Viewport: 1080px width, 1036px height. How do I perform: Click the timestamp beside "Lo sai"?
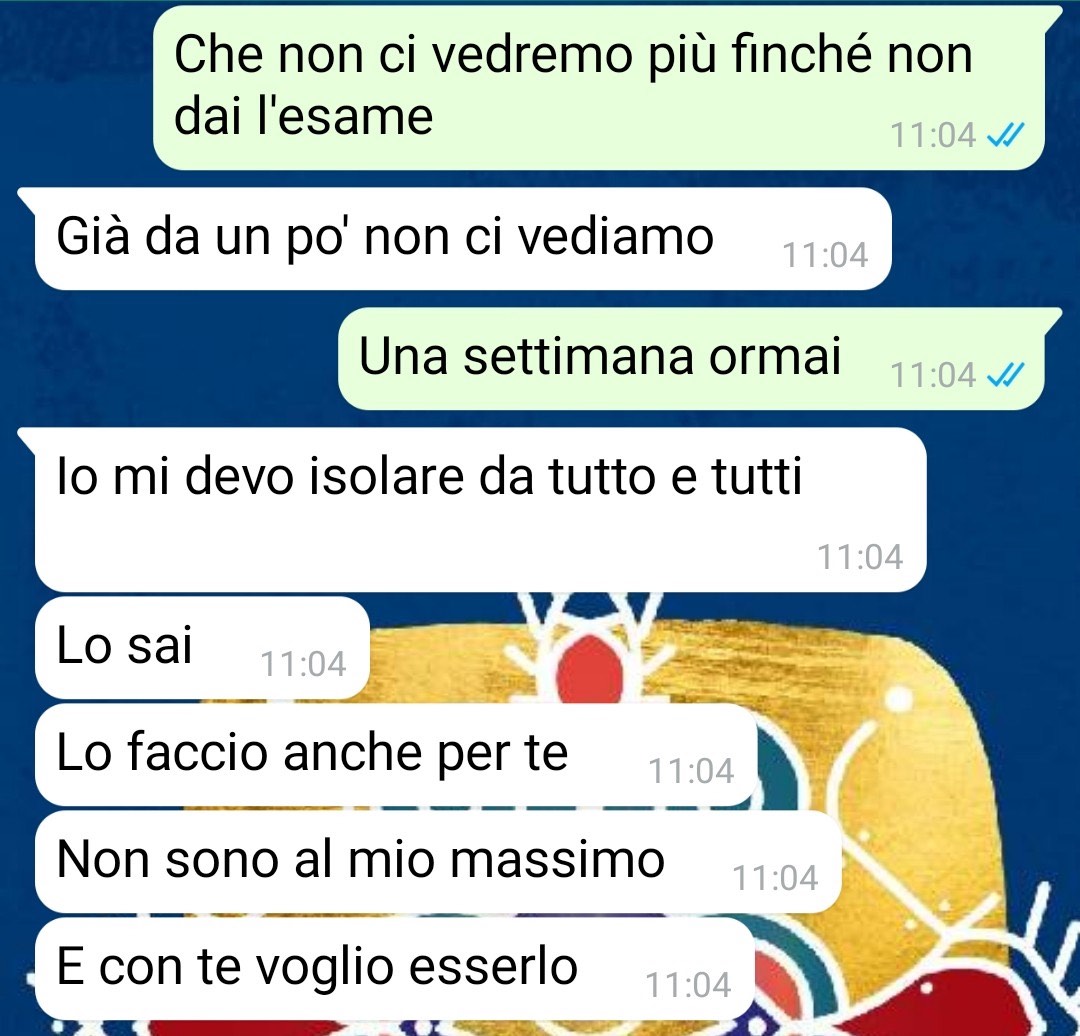click(303, 665)
